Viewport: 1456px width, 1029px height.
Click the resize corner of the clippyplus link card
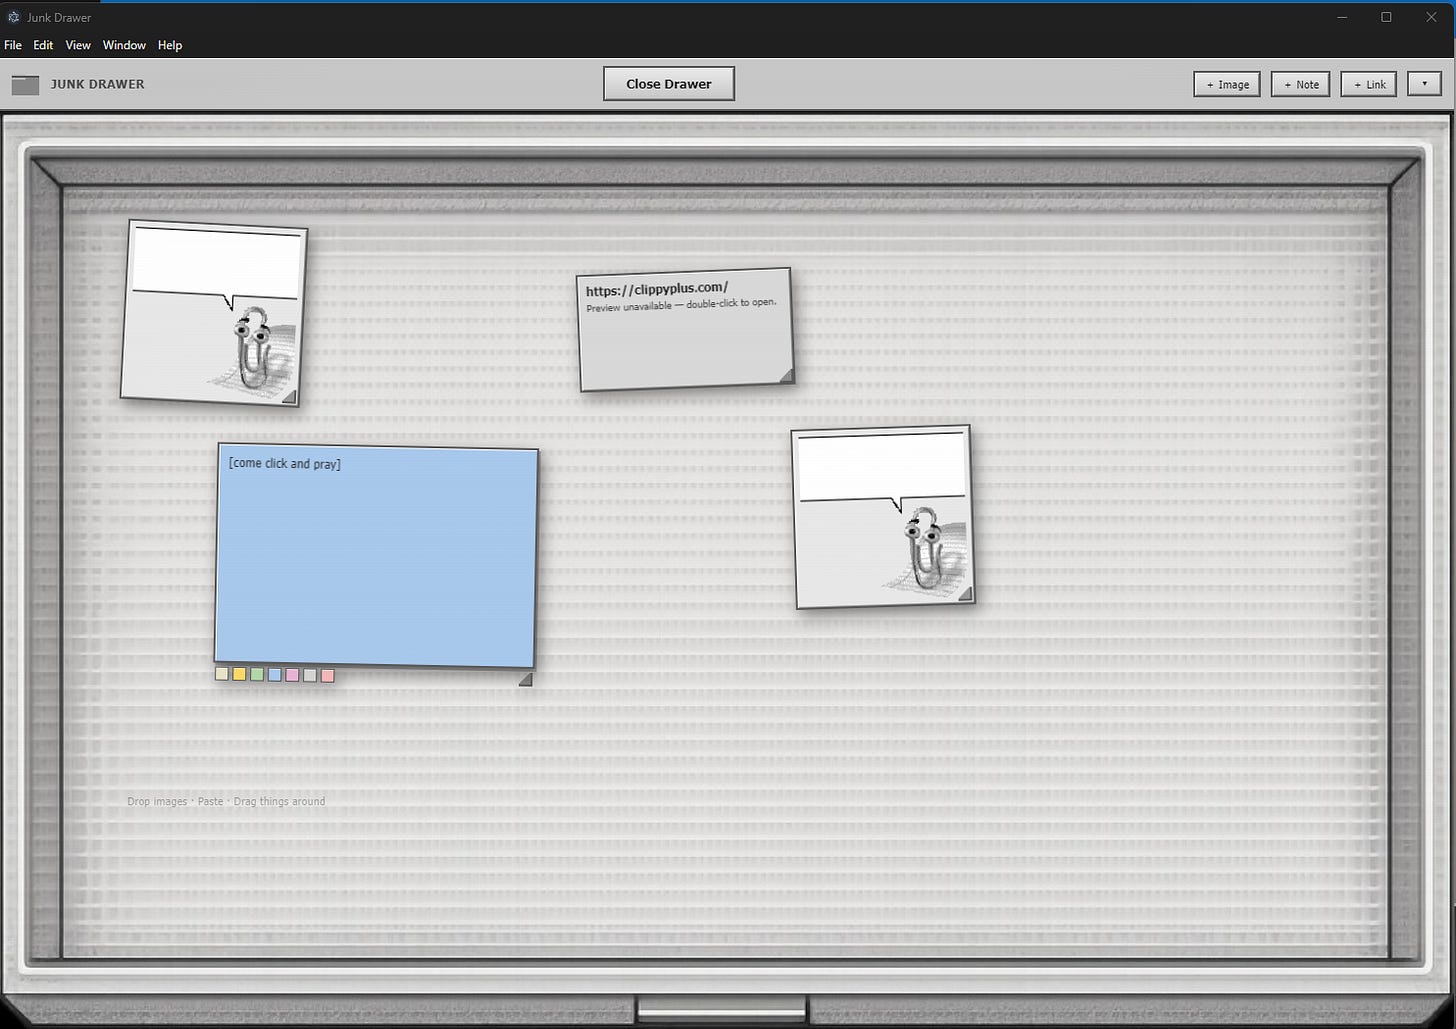click(786, 376)
